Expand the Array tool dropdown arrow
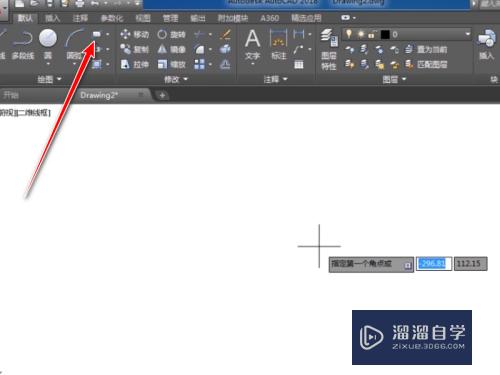 pos(210,64)
